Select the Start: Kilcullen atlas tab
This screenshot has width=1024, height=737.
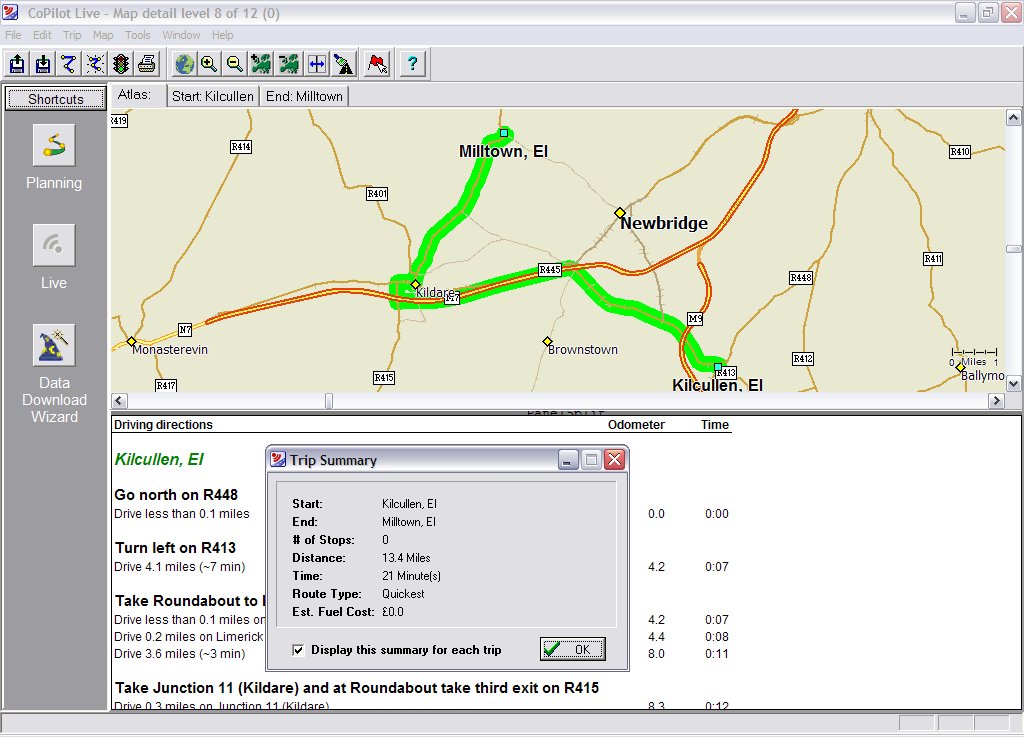(x=213, y=97)
